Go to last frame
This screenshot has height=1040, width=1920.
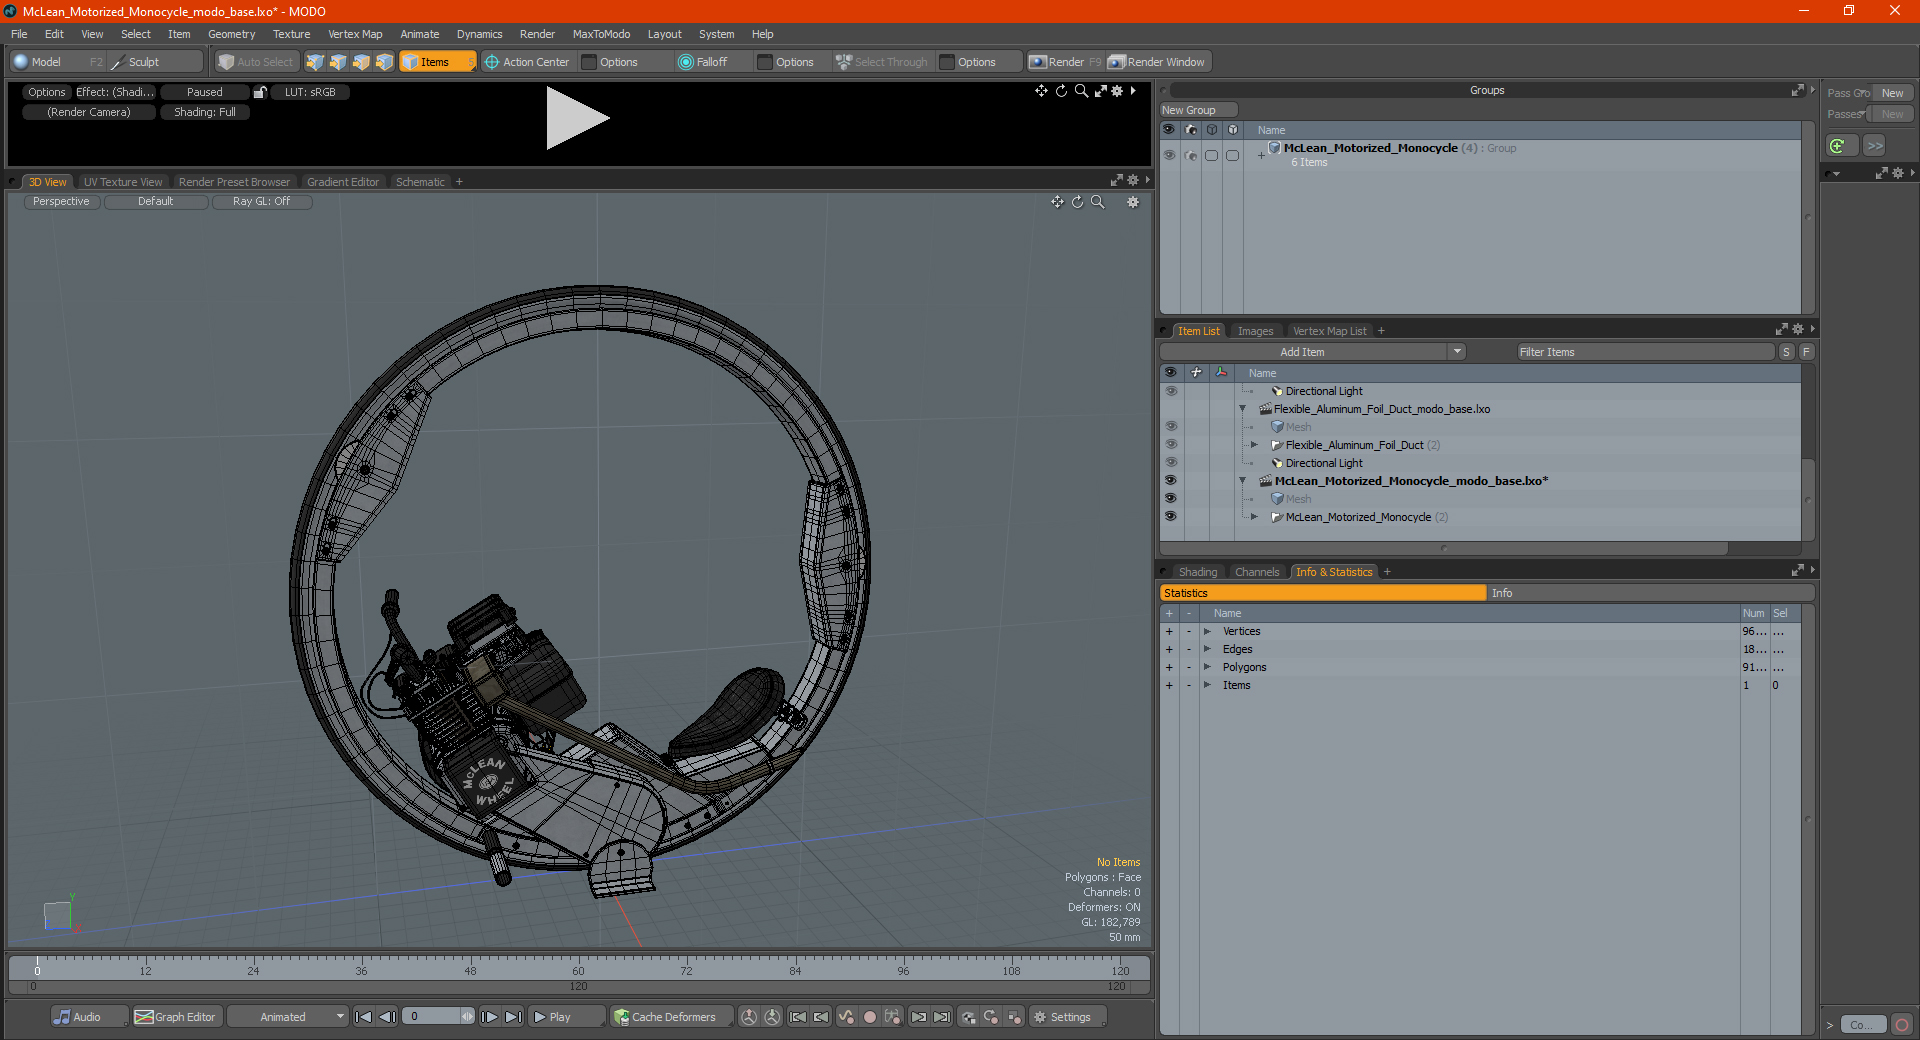point(513,1017)
